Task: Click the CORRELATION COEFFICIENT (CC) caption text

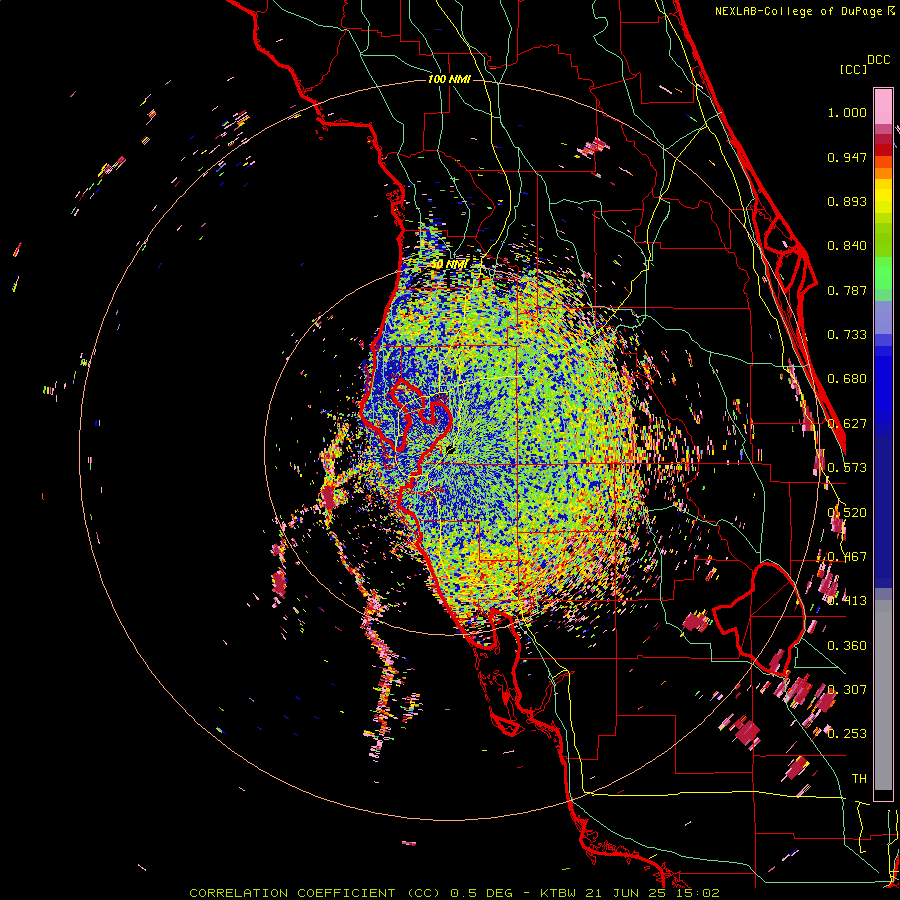Action: click(315, 893)
